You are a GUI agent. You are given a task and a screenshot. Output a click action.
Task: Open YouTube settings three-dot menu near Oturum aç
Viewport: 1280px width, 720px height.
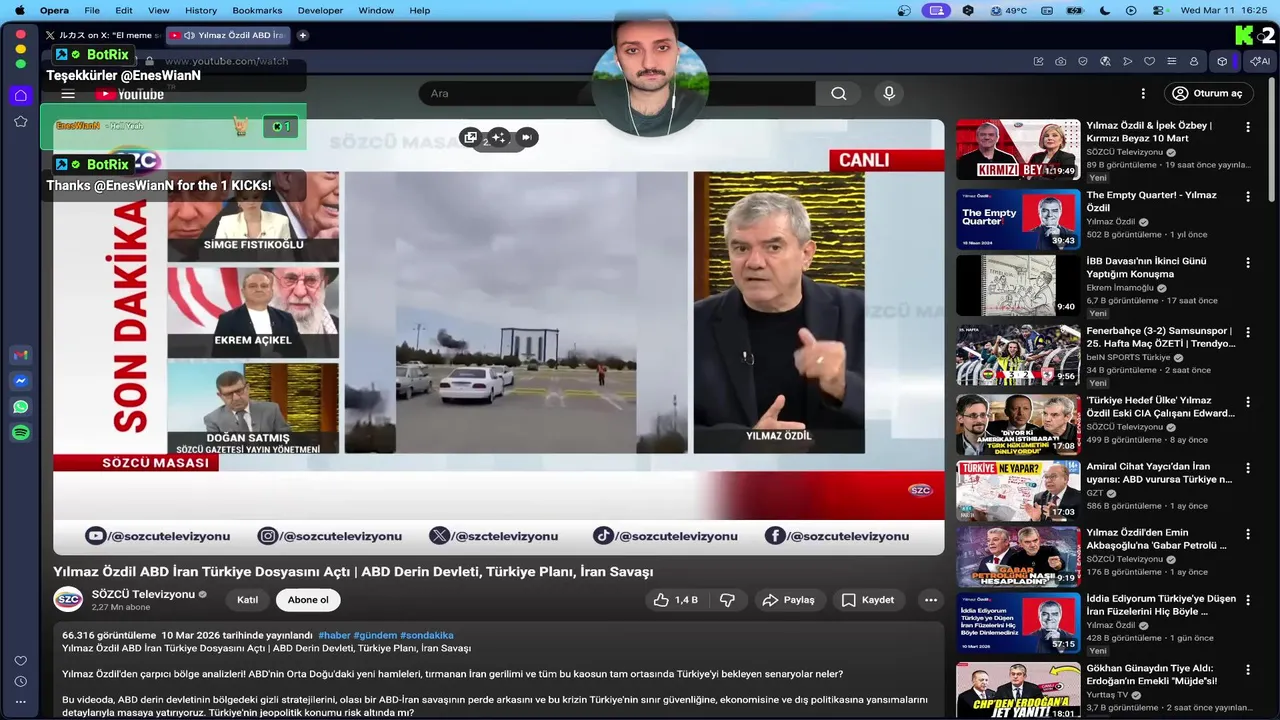click(x=1142, y=93)
